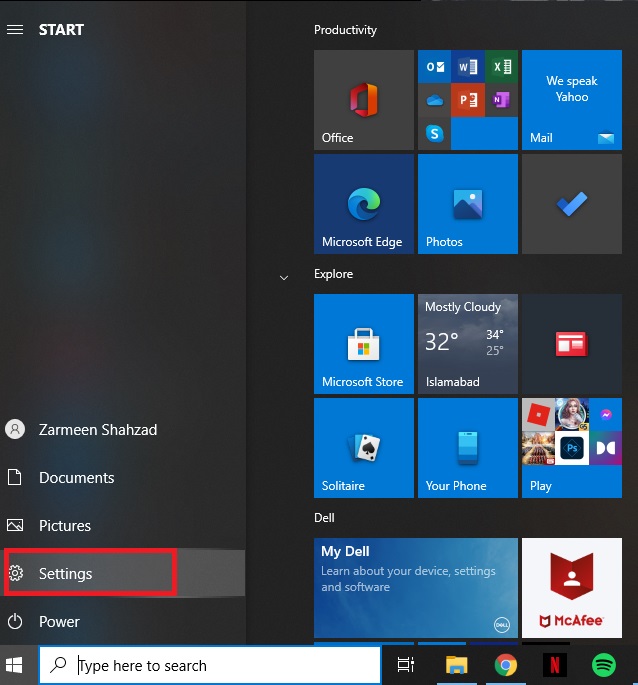This screenshot has height=685, width=638.
Task: Launch the Solitaire tile
Action: (x=364, y=448)
